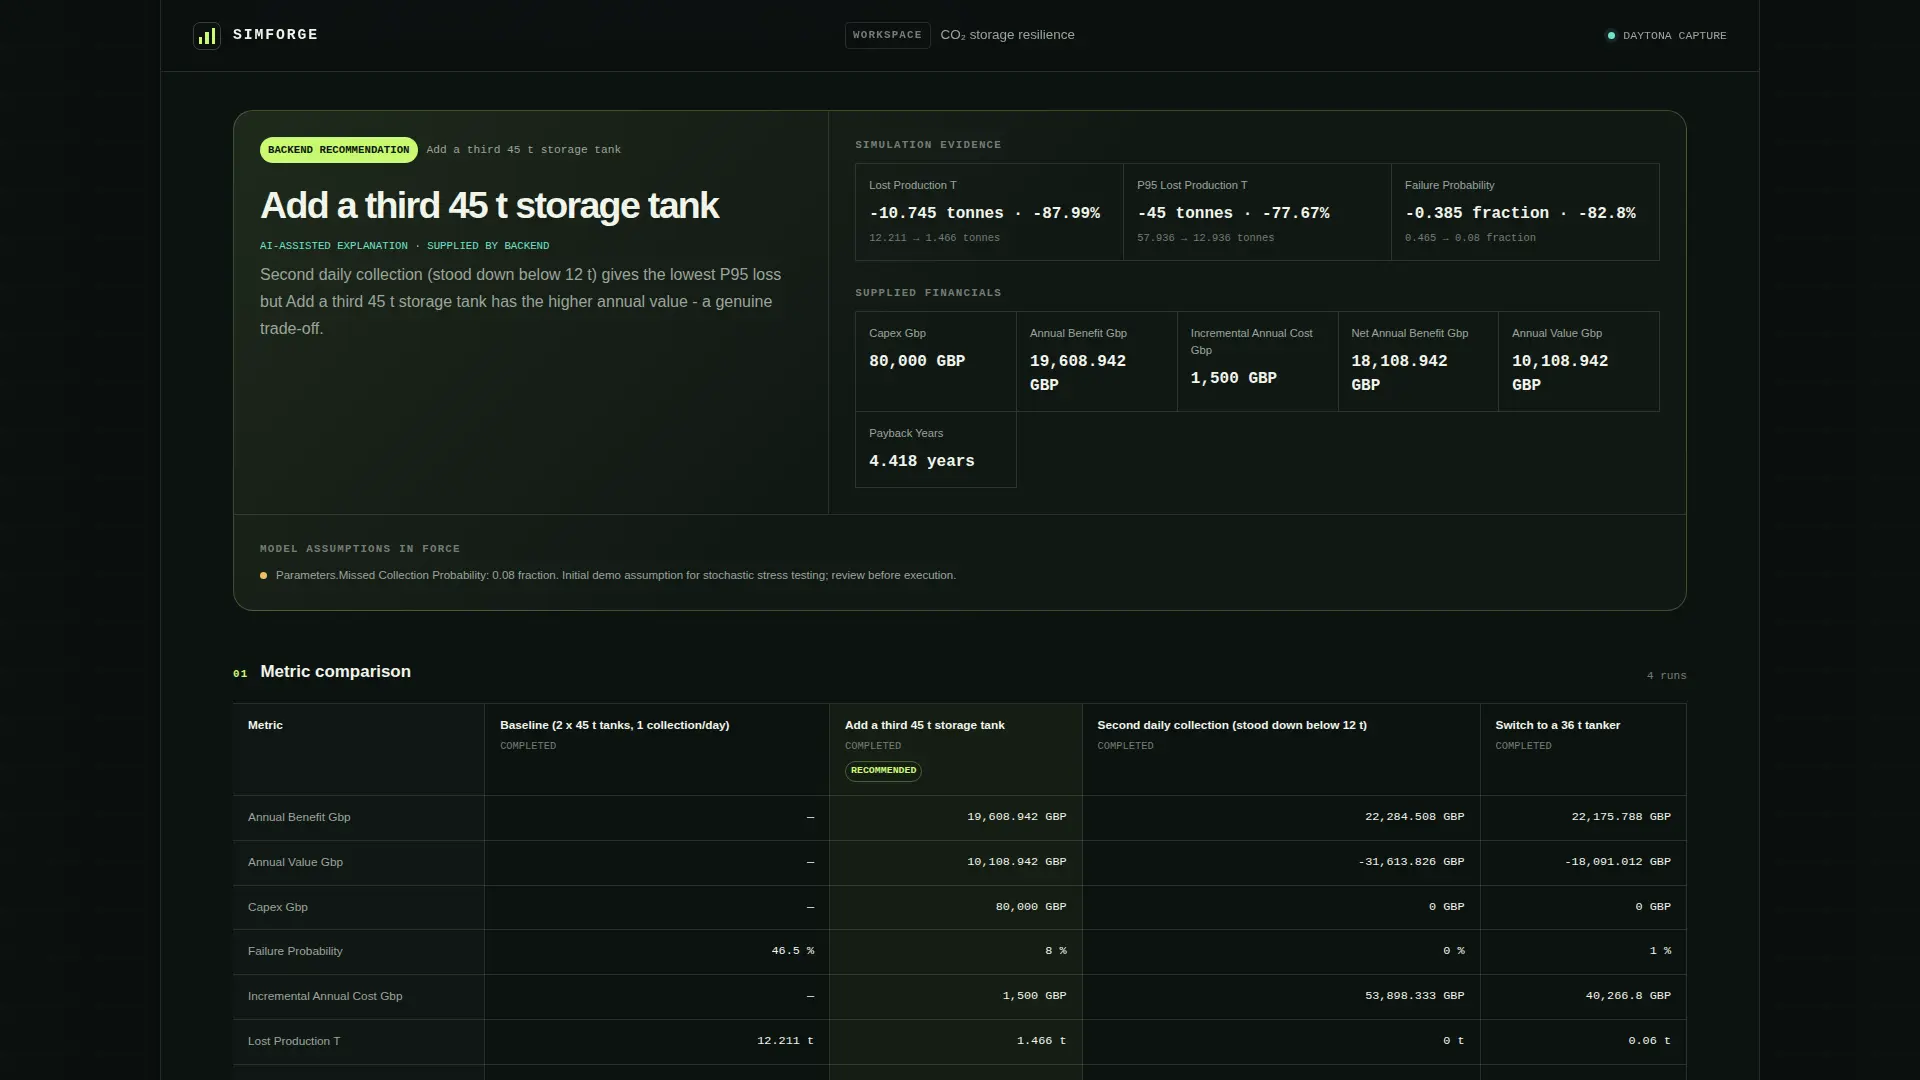
Task: Click the Capex Gbp row label
Action: [x=277, y=908]
